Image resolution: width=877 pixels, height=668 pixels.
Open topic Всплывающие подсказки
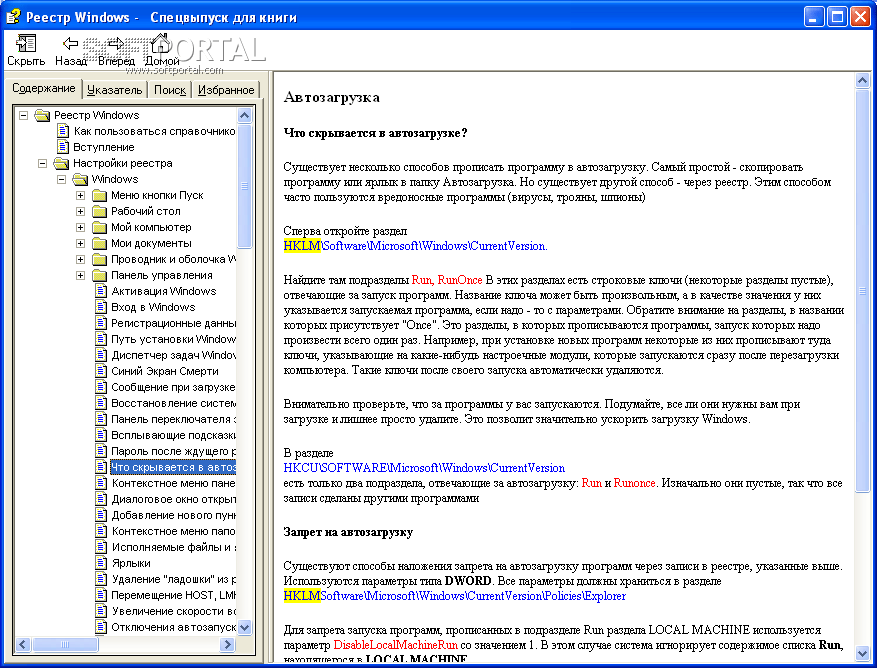coord(173,435)
